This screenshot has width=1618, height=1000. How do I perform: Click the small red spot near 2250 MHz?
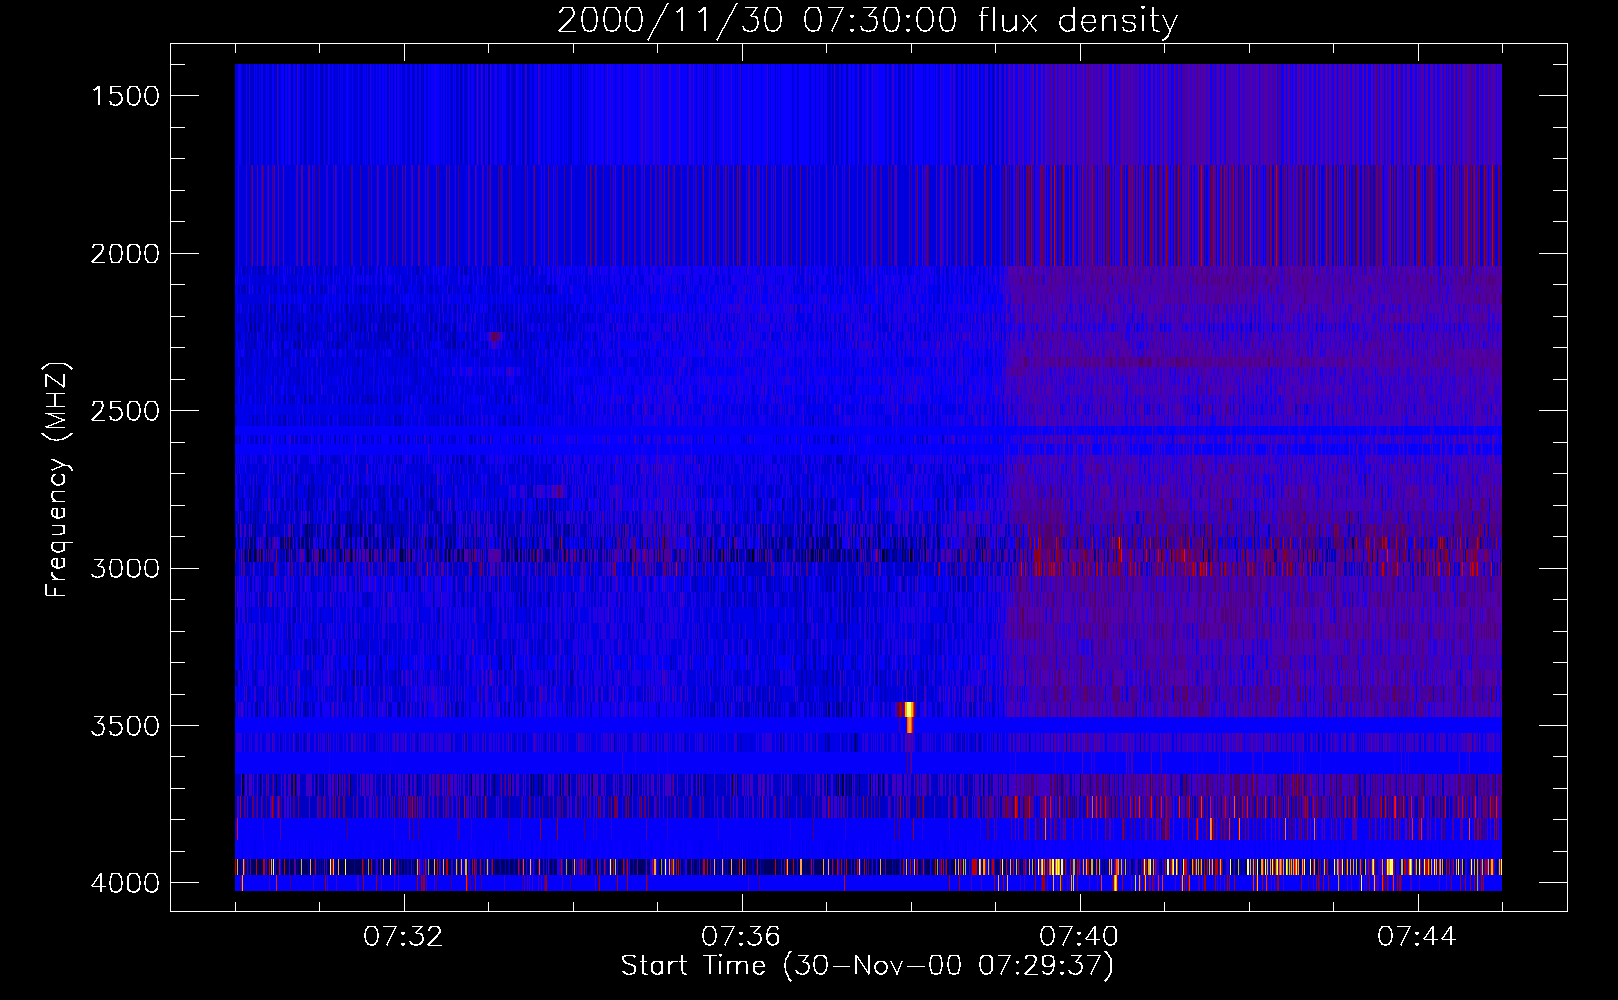(494, 337)
